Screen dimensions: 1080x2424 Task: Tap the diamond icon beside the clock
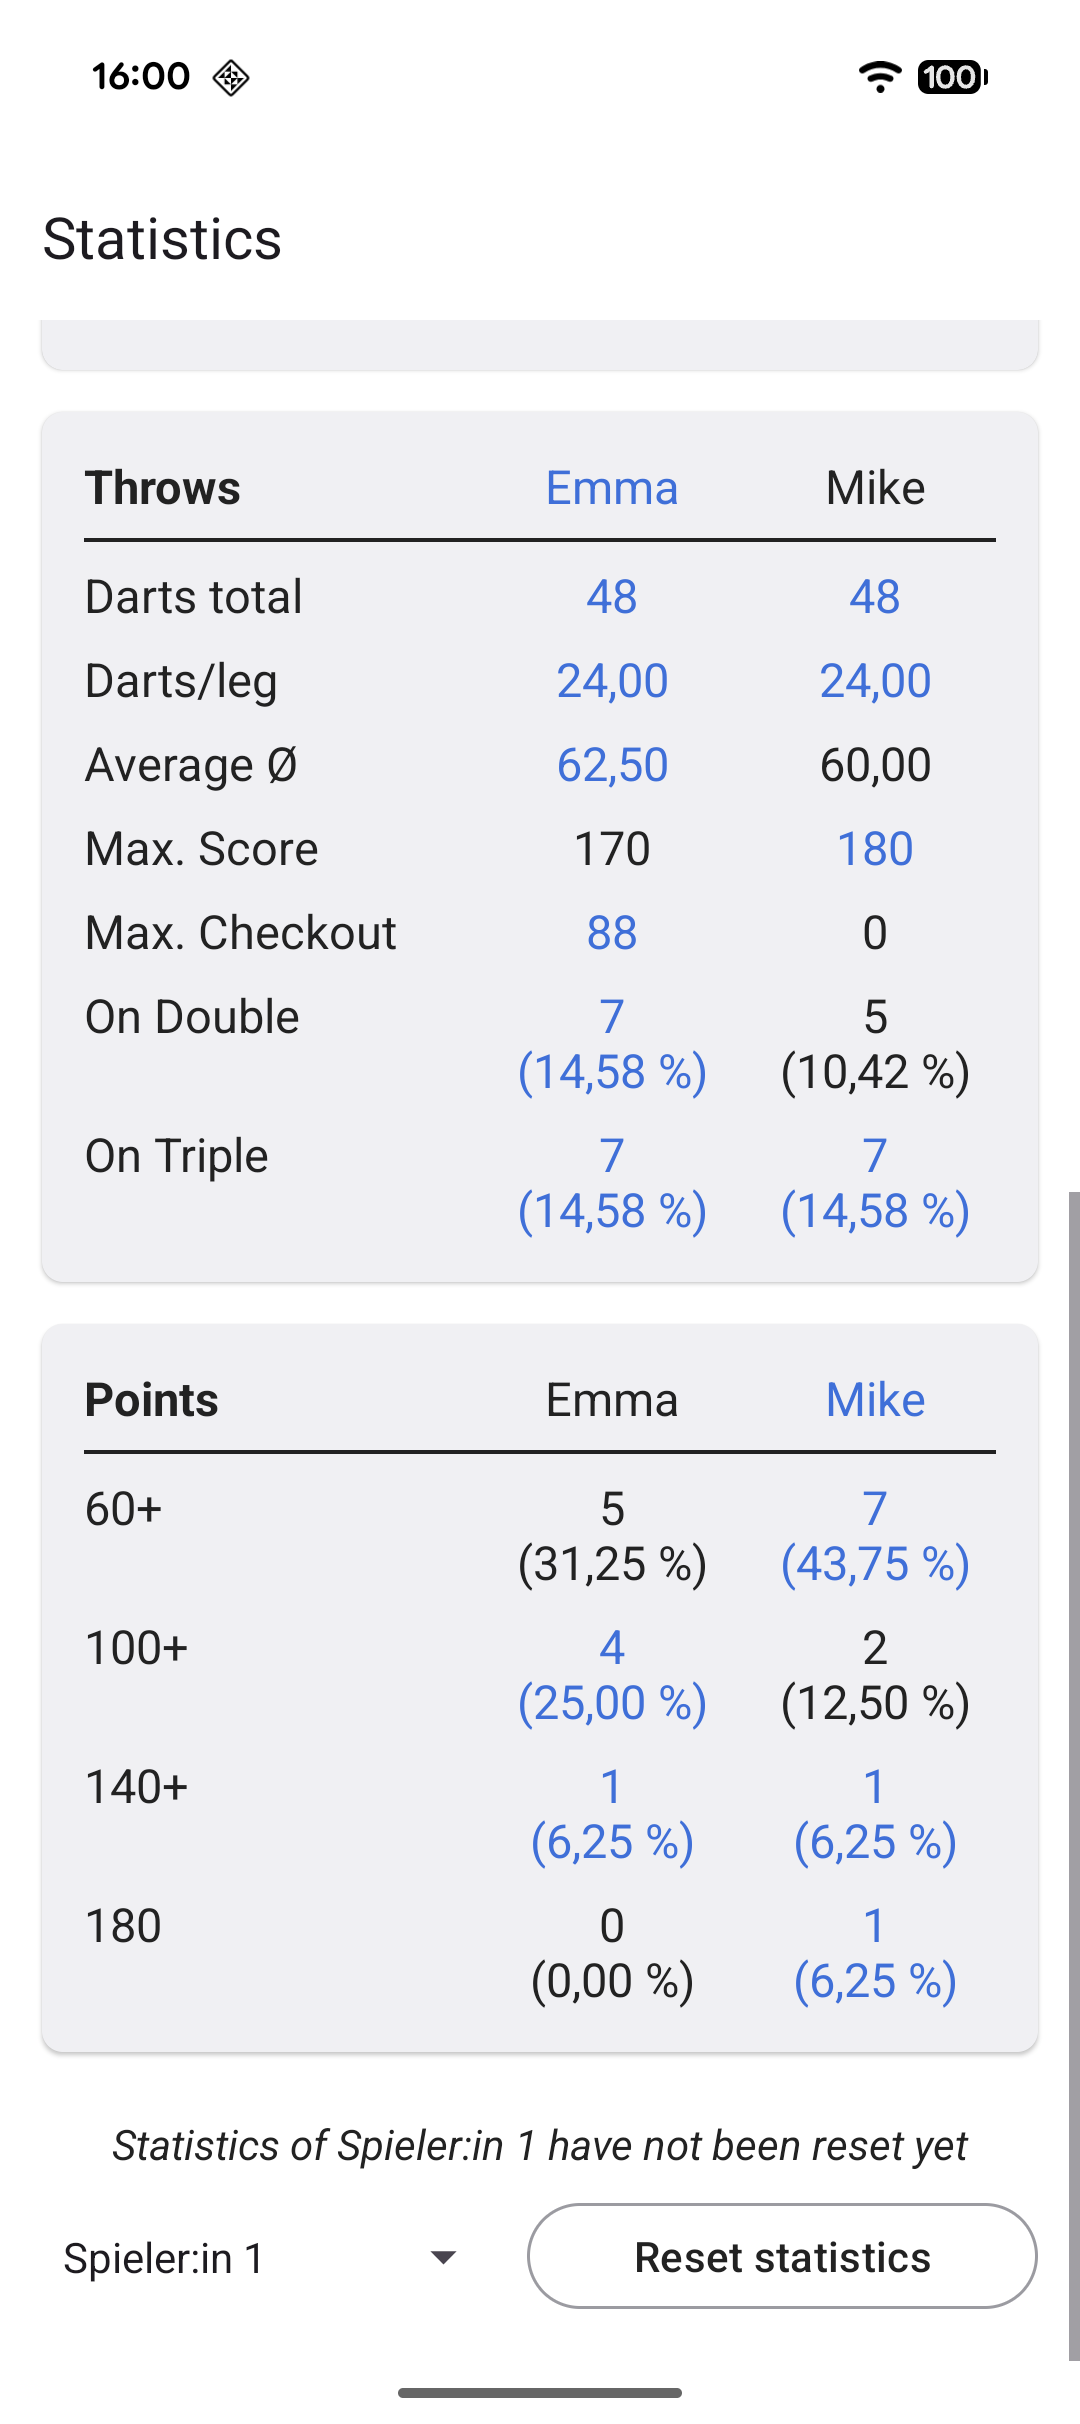pyautogui.click(x=231, y=77)
